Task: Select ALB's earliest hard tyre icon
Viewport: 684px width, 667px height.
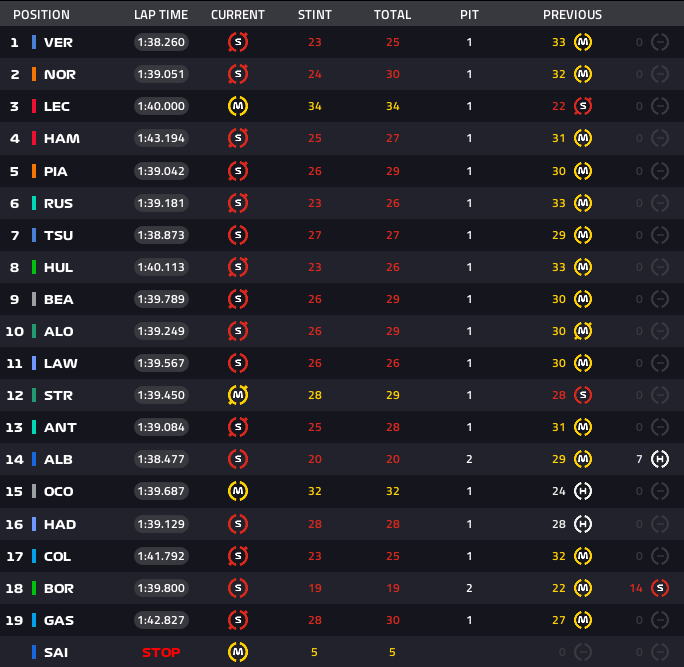Action: pos(659,459)
